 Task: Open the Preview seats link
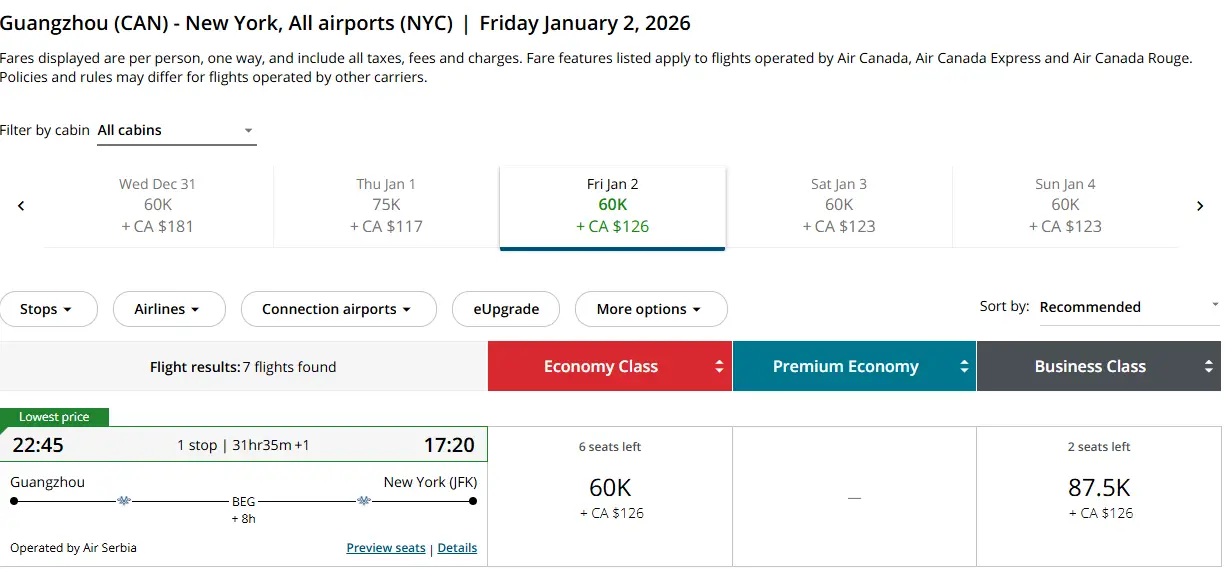click(385, 548)
